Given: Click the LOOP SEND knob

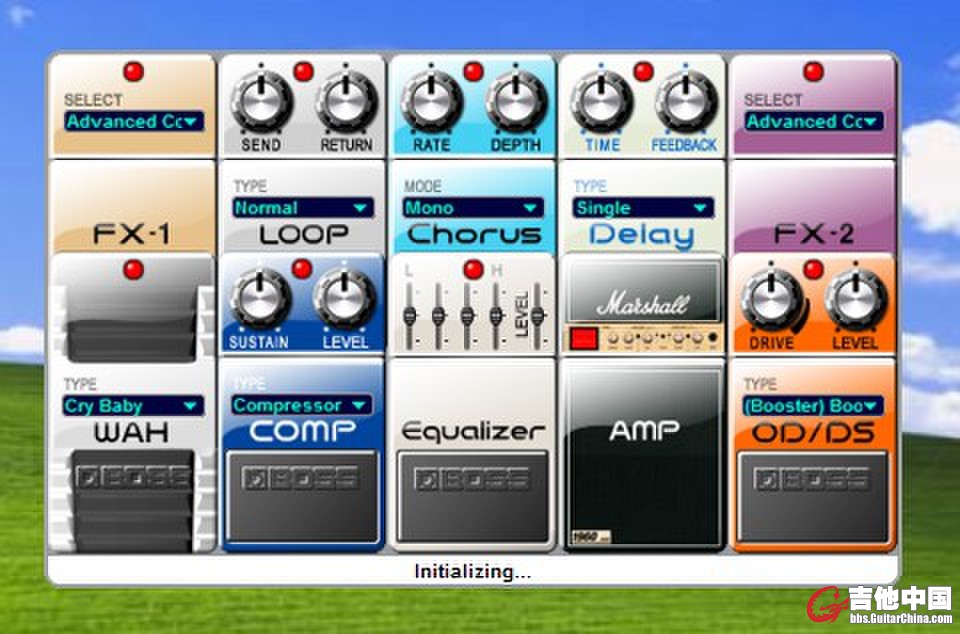Looking at the screenshot, I should point(261,101).
